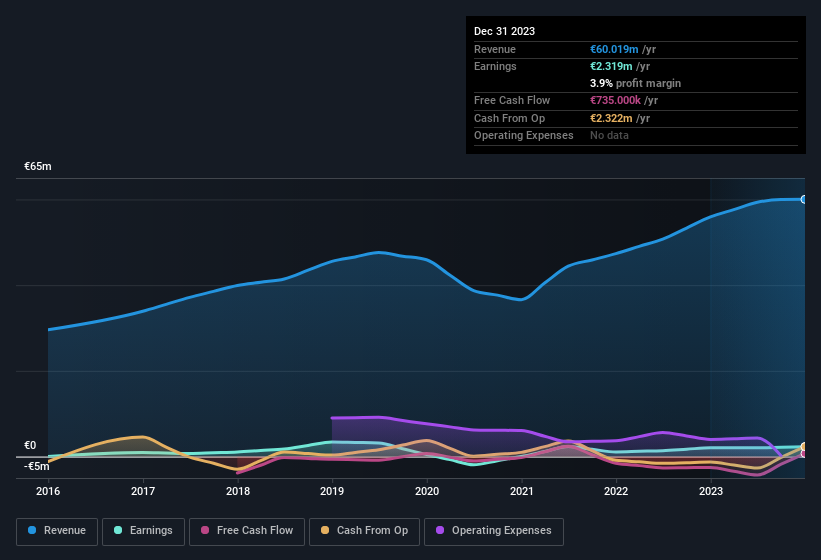Click the -€5m y-axis label
Viewport: 821px width, 560px height.
(36, 466)
